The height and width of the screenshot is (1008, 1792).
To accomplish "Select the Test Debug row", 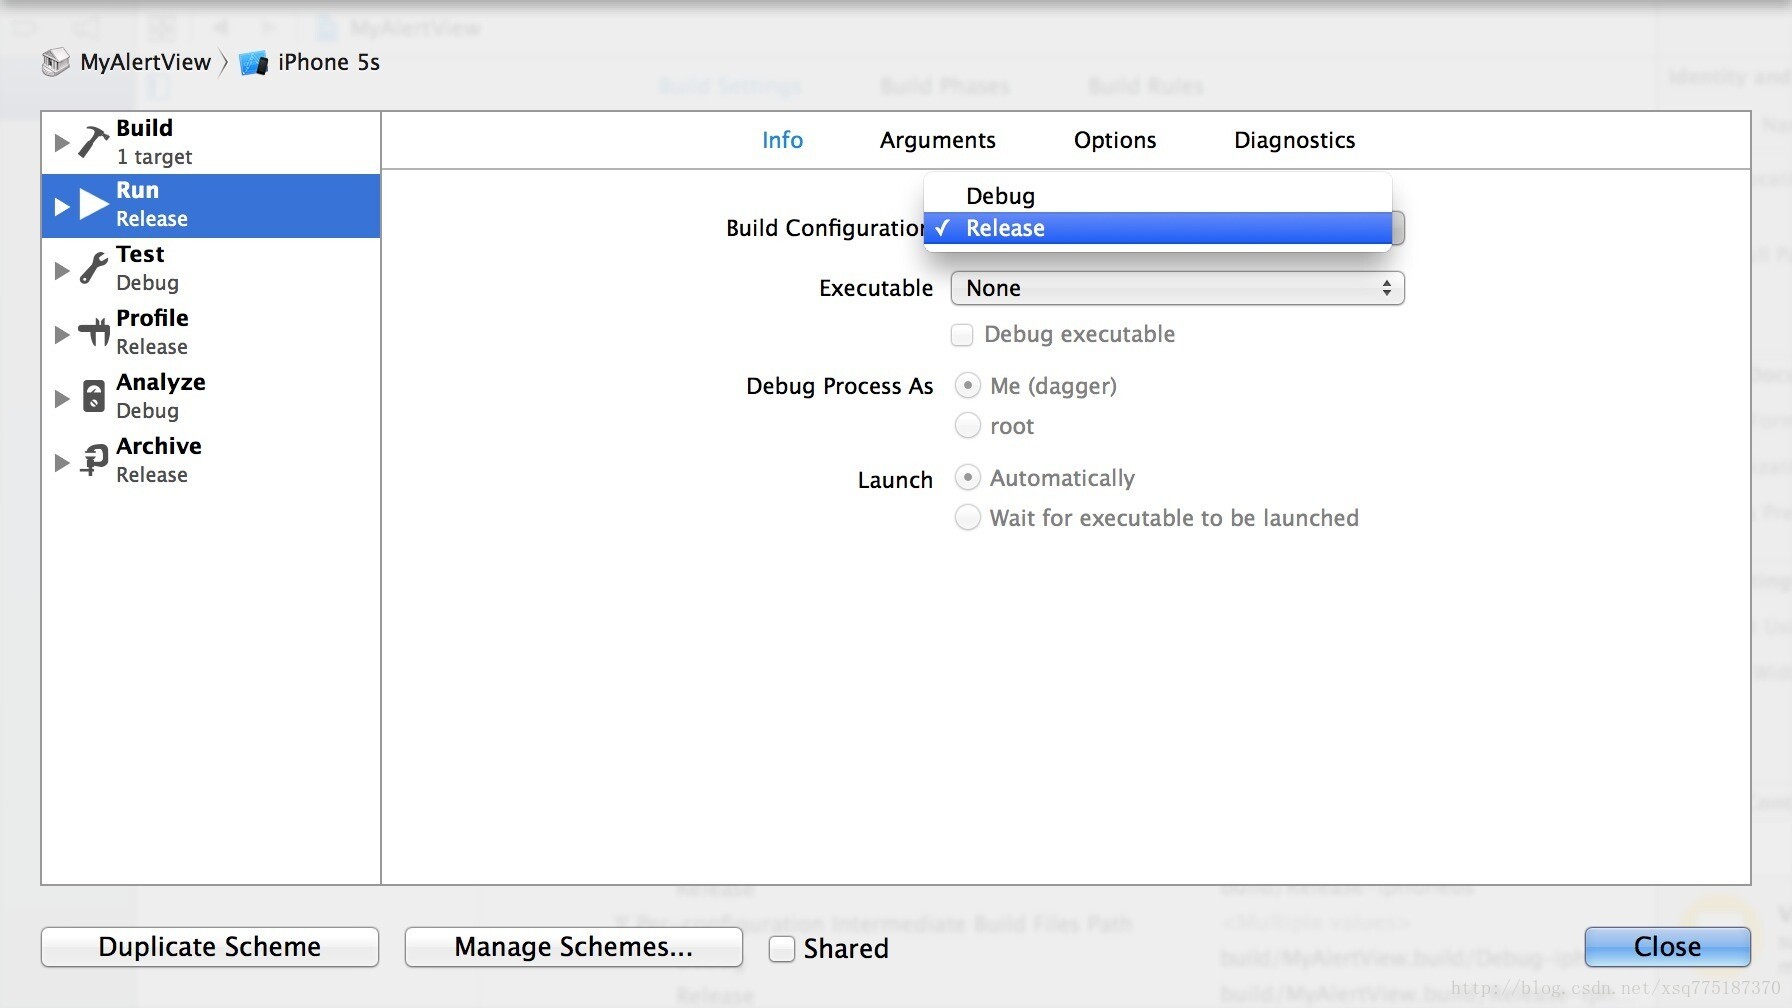I will point(211,269).
